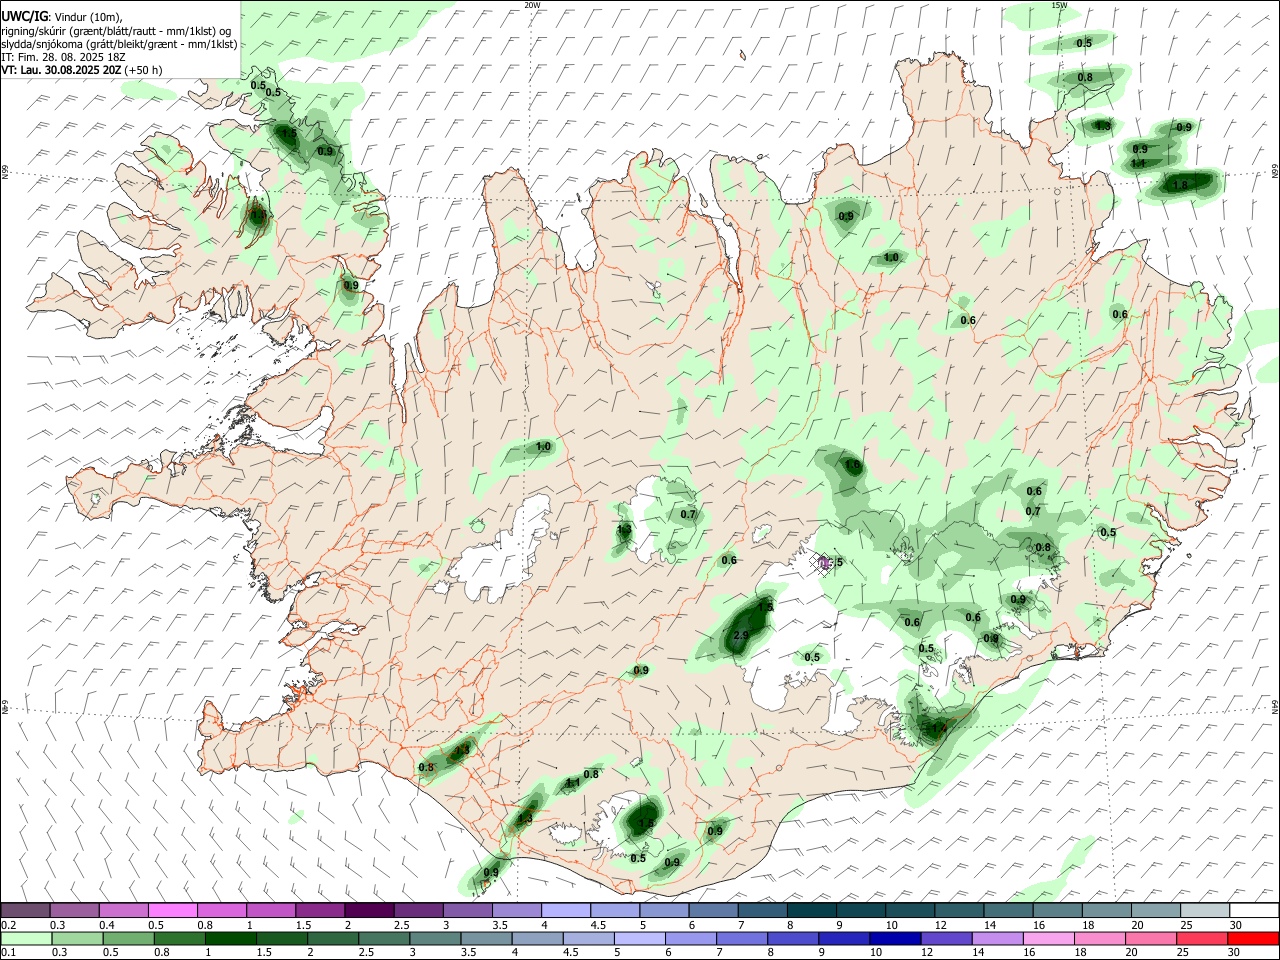Image resolution: width=1280 pixels, height=960 pixels.
Task: Select the dark mauve swatch labelled 0.2
Action: click(x=26, y=911)
